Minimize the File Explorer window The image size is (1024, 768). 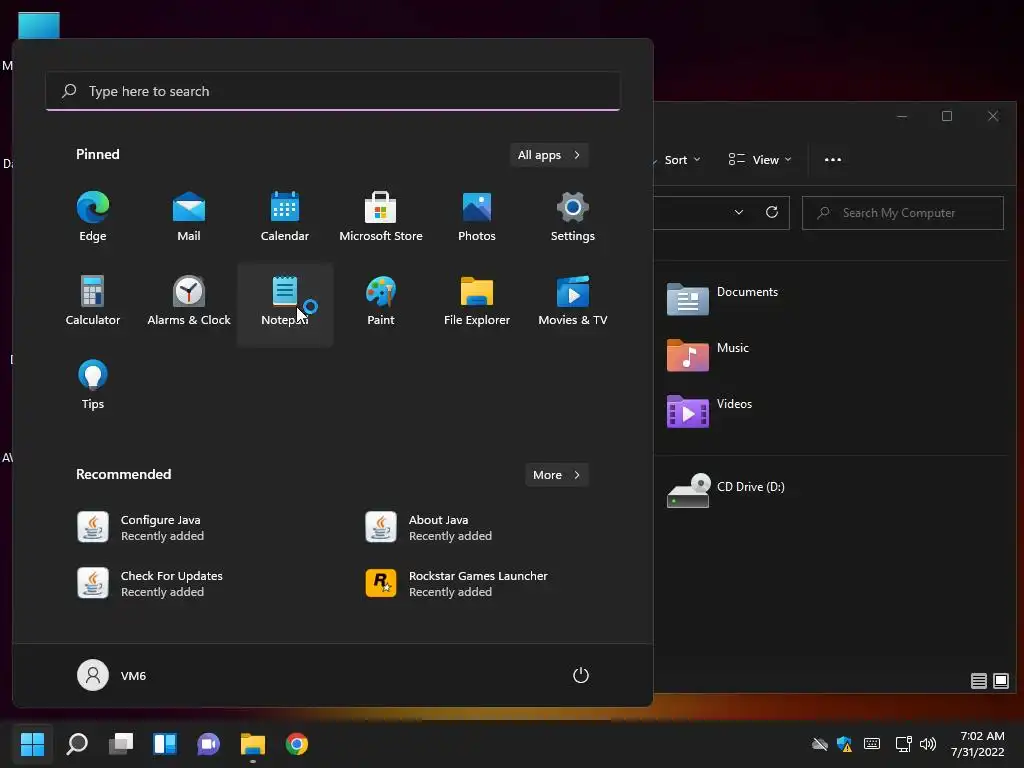click(x=902, y=116)
